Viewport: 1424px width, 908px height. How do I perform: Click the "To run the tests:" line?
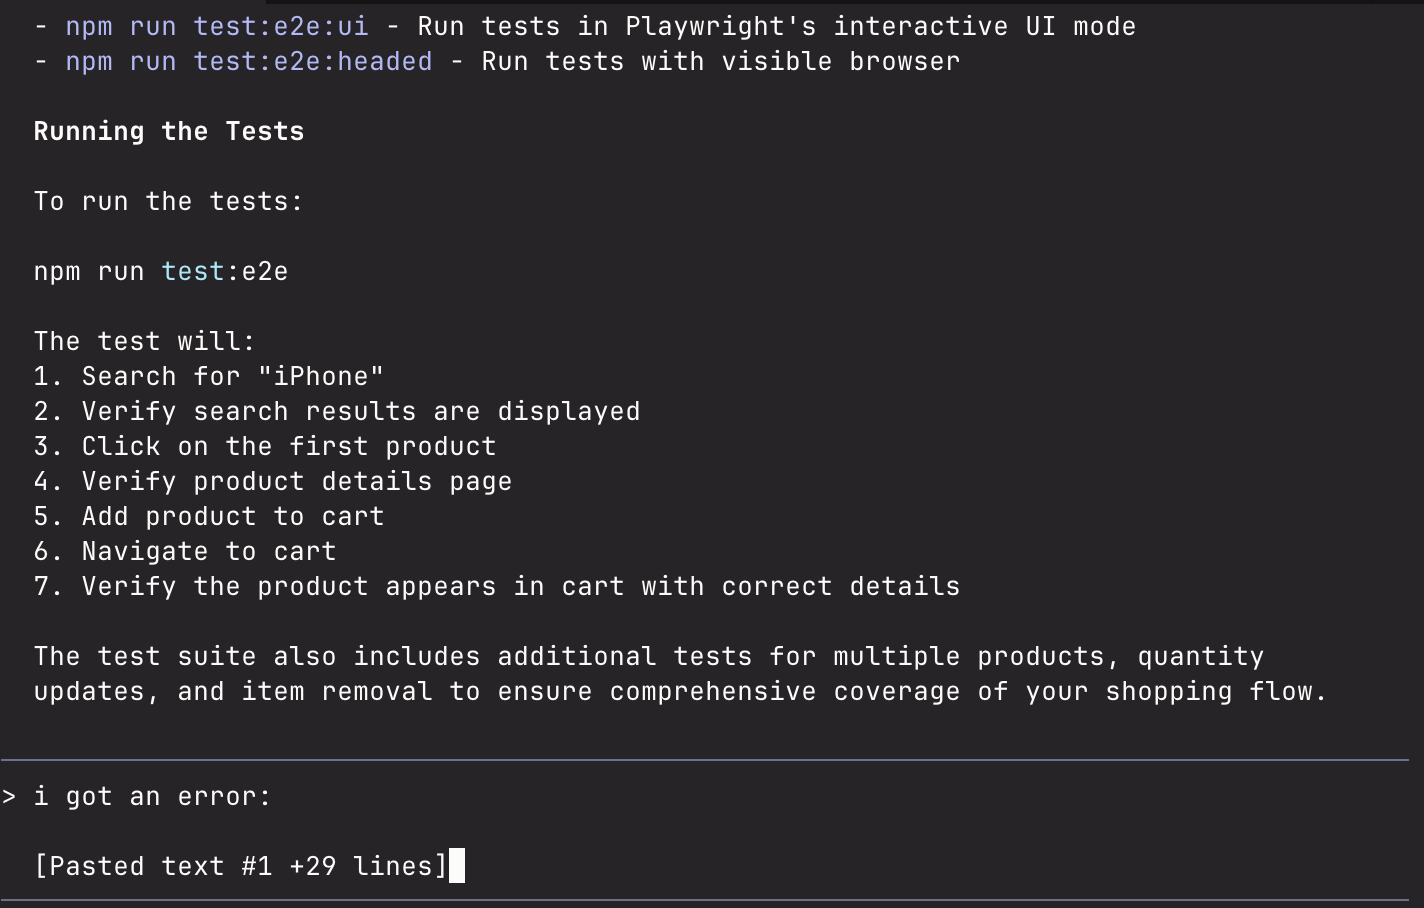click(x=168, y=201)
